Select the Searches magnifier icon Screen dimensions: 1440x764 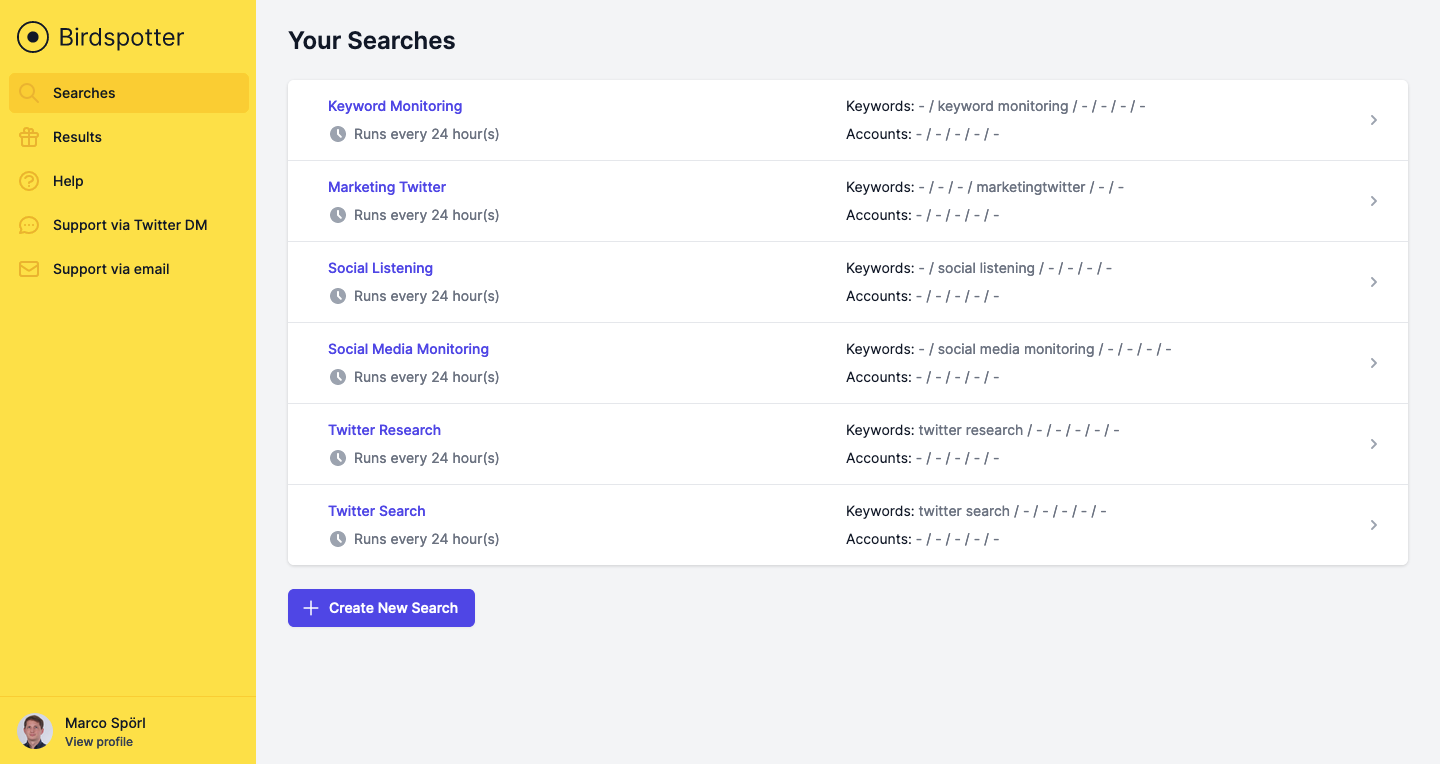coord(28,92)
